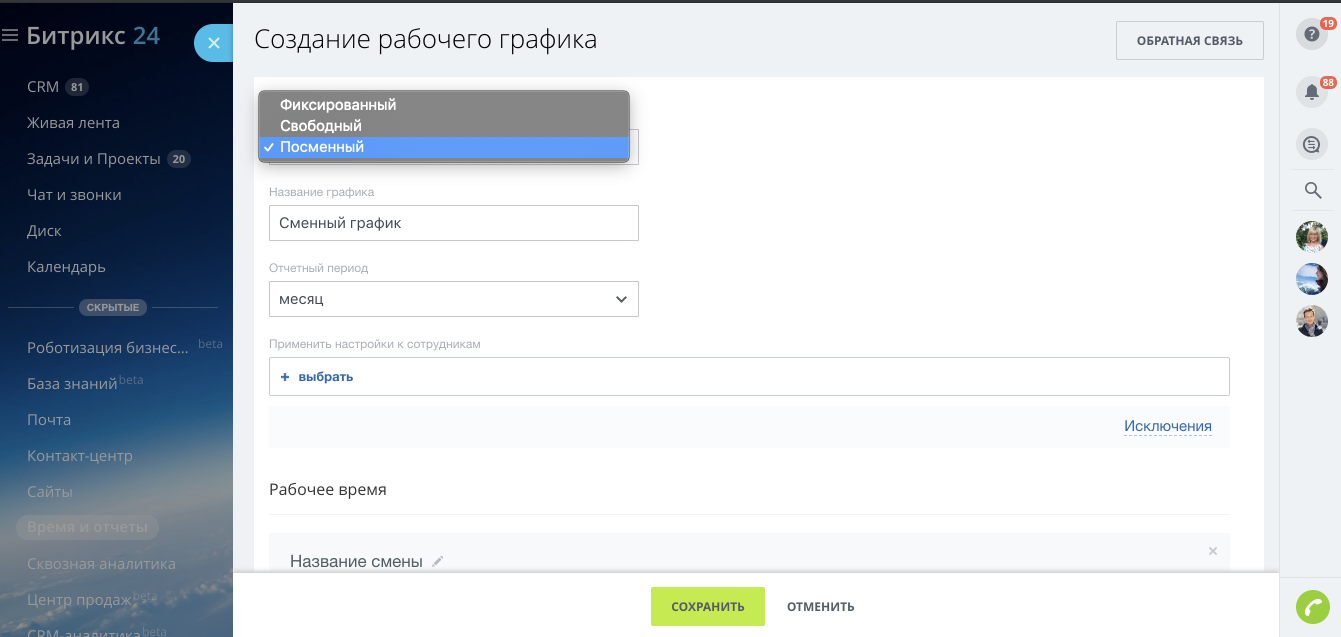This screenshot has height=637, width=1341.
Task: Click the "Обратная связь" button
Action: (1189, 40)
